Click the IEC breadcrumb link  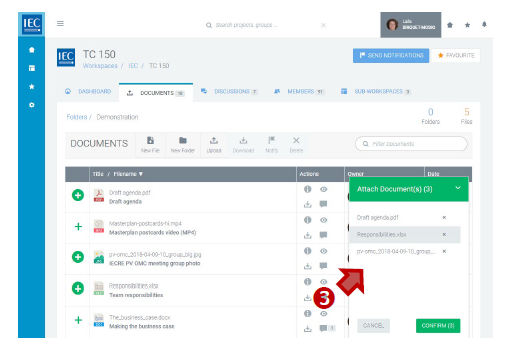133,66
